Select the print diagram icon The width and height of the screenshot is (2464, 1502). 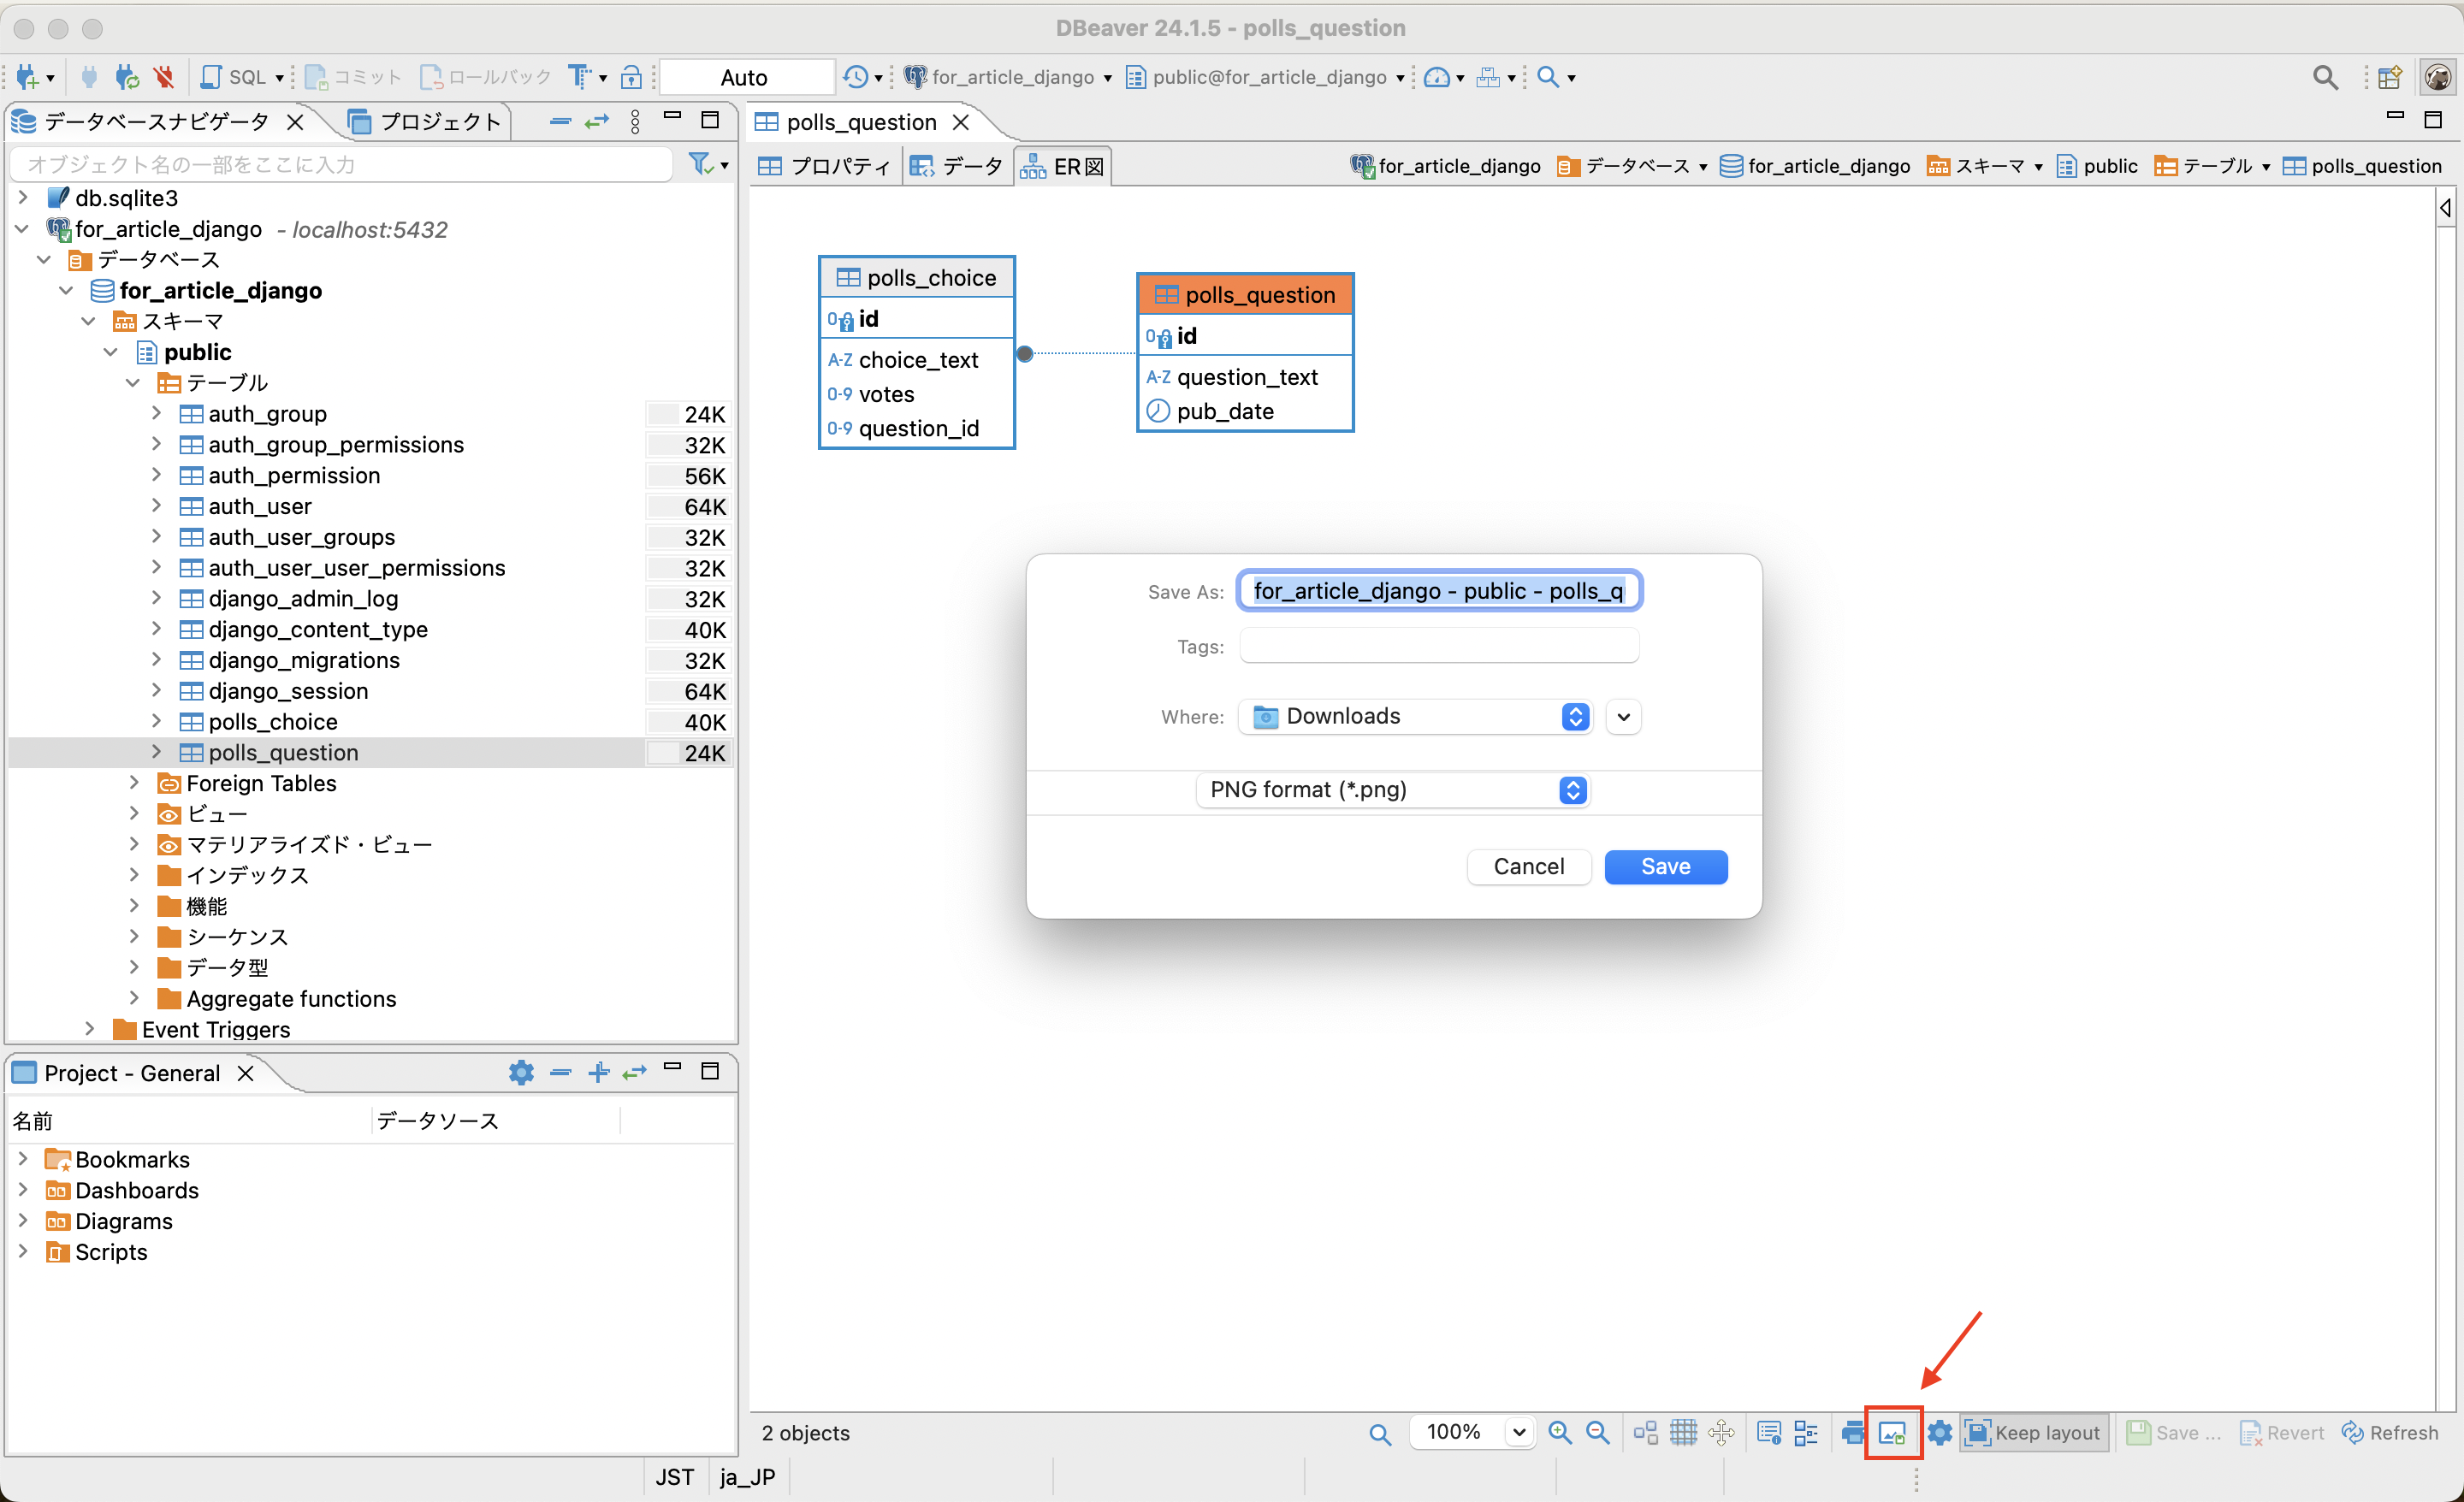pyautogui.click(x=1853, y=1432)
